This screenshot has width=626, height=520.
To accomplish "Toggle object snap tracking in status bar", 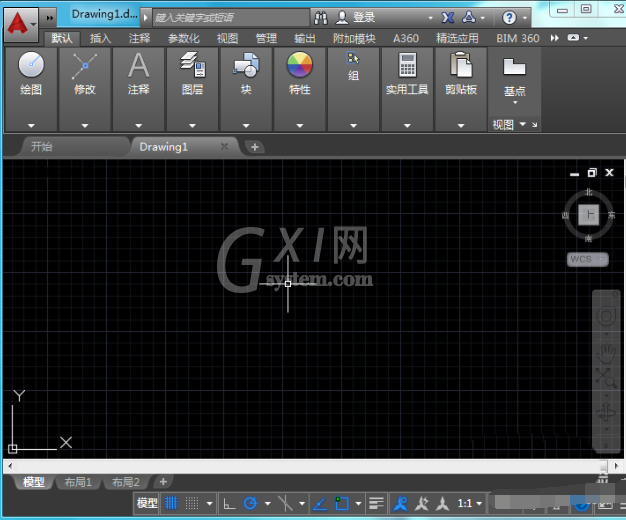I will [x=320, y=504].
